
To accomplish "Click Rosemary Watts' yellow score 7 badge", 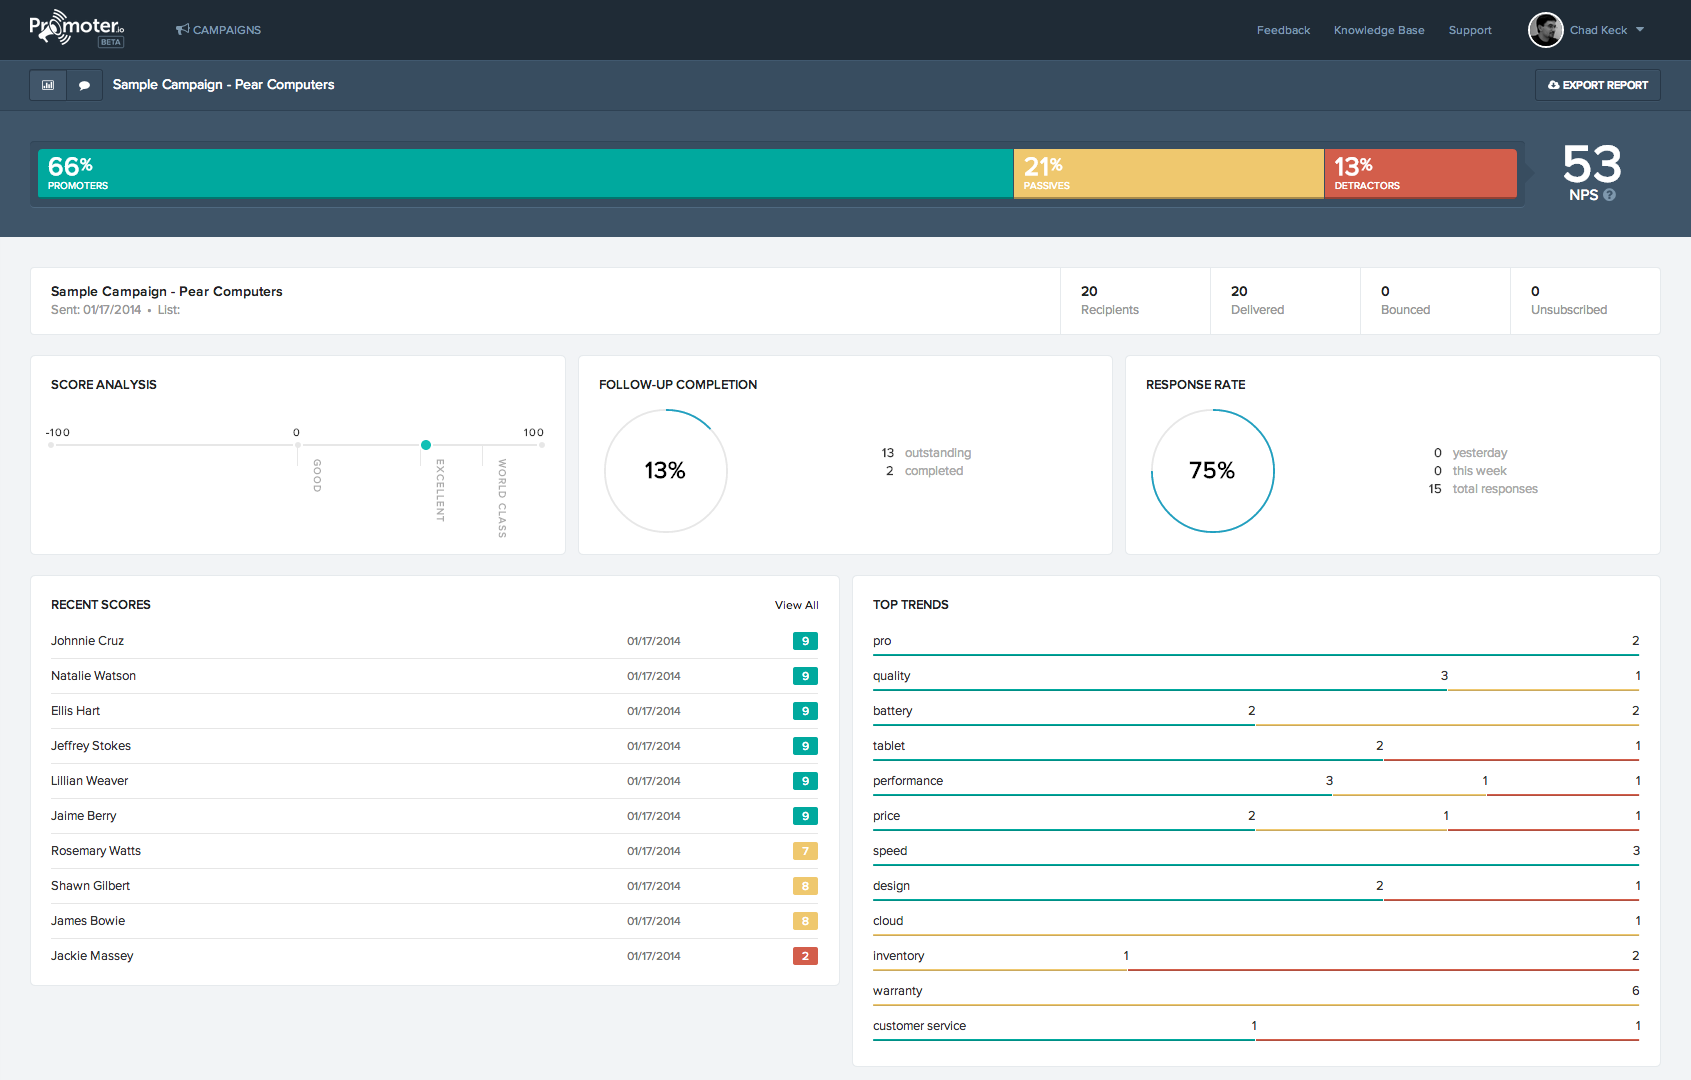I will [805, 851].
